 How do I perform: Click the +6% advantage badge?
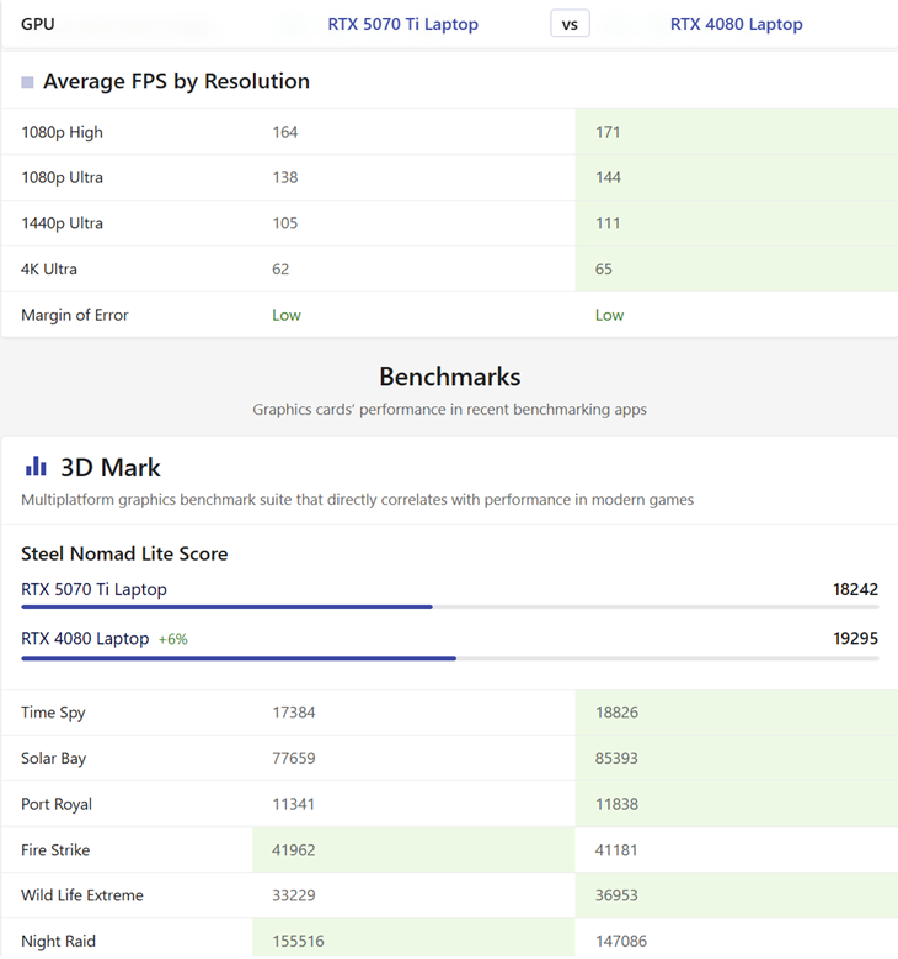point(173,640)
